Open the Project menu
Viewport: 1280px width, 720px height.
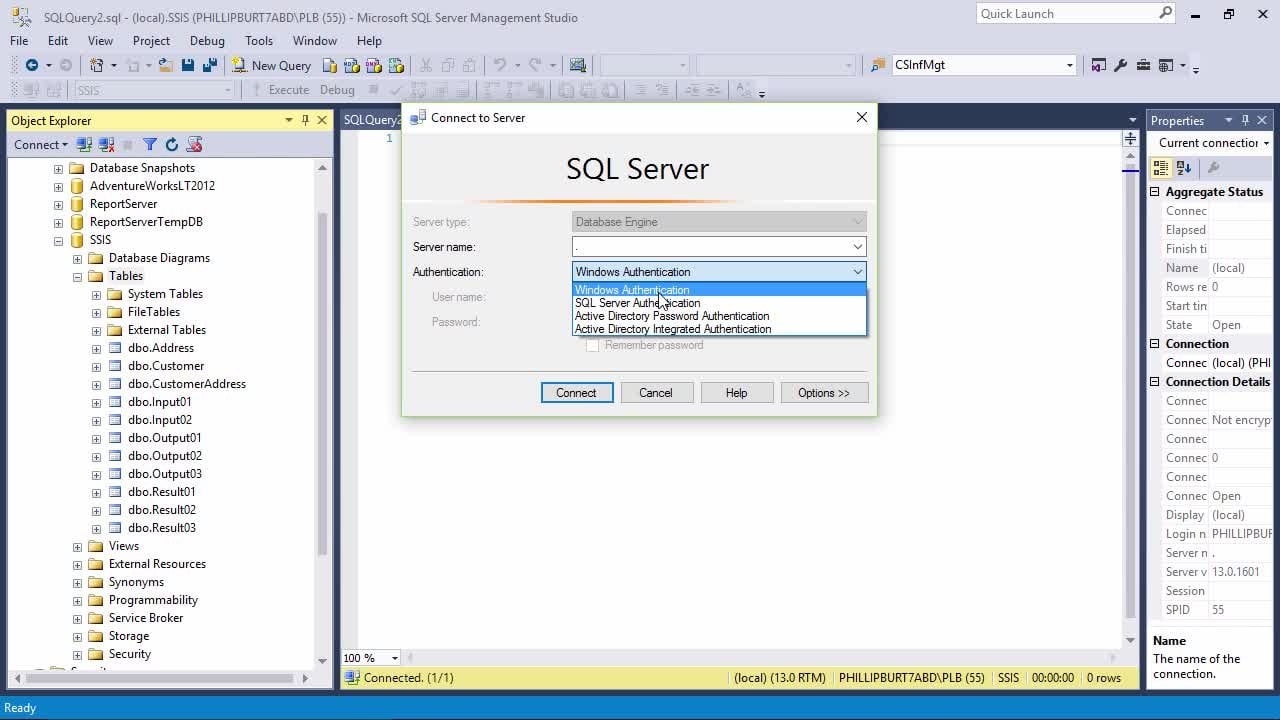[151, 41]
